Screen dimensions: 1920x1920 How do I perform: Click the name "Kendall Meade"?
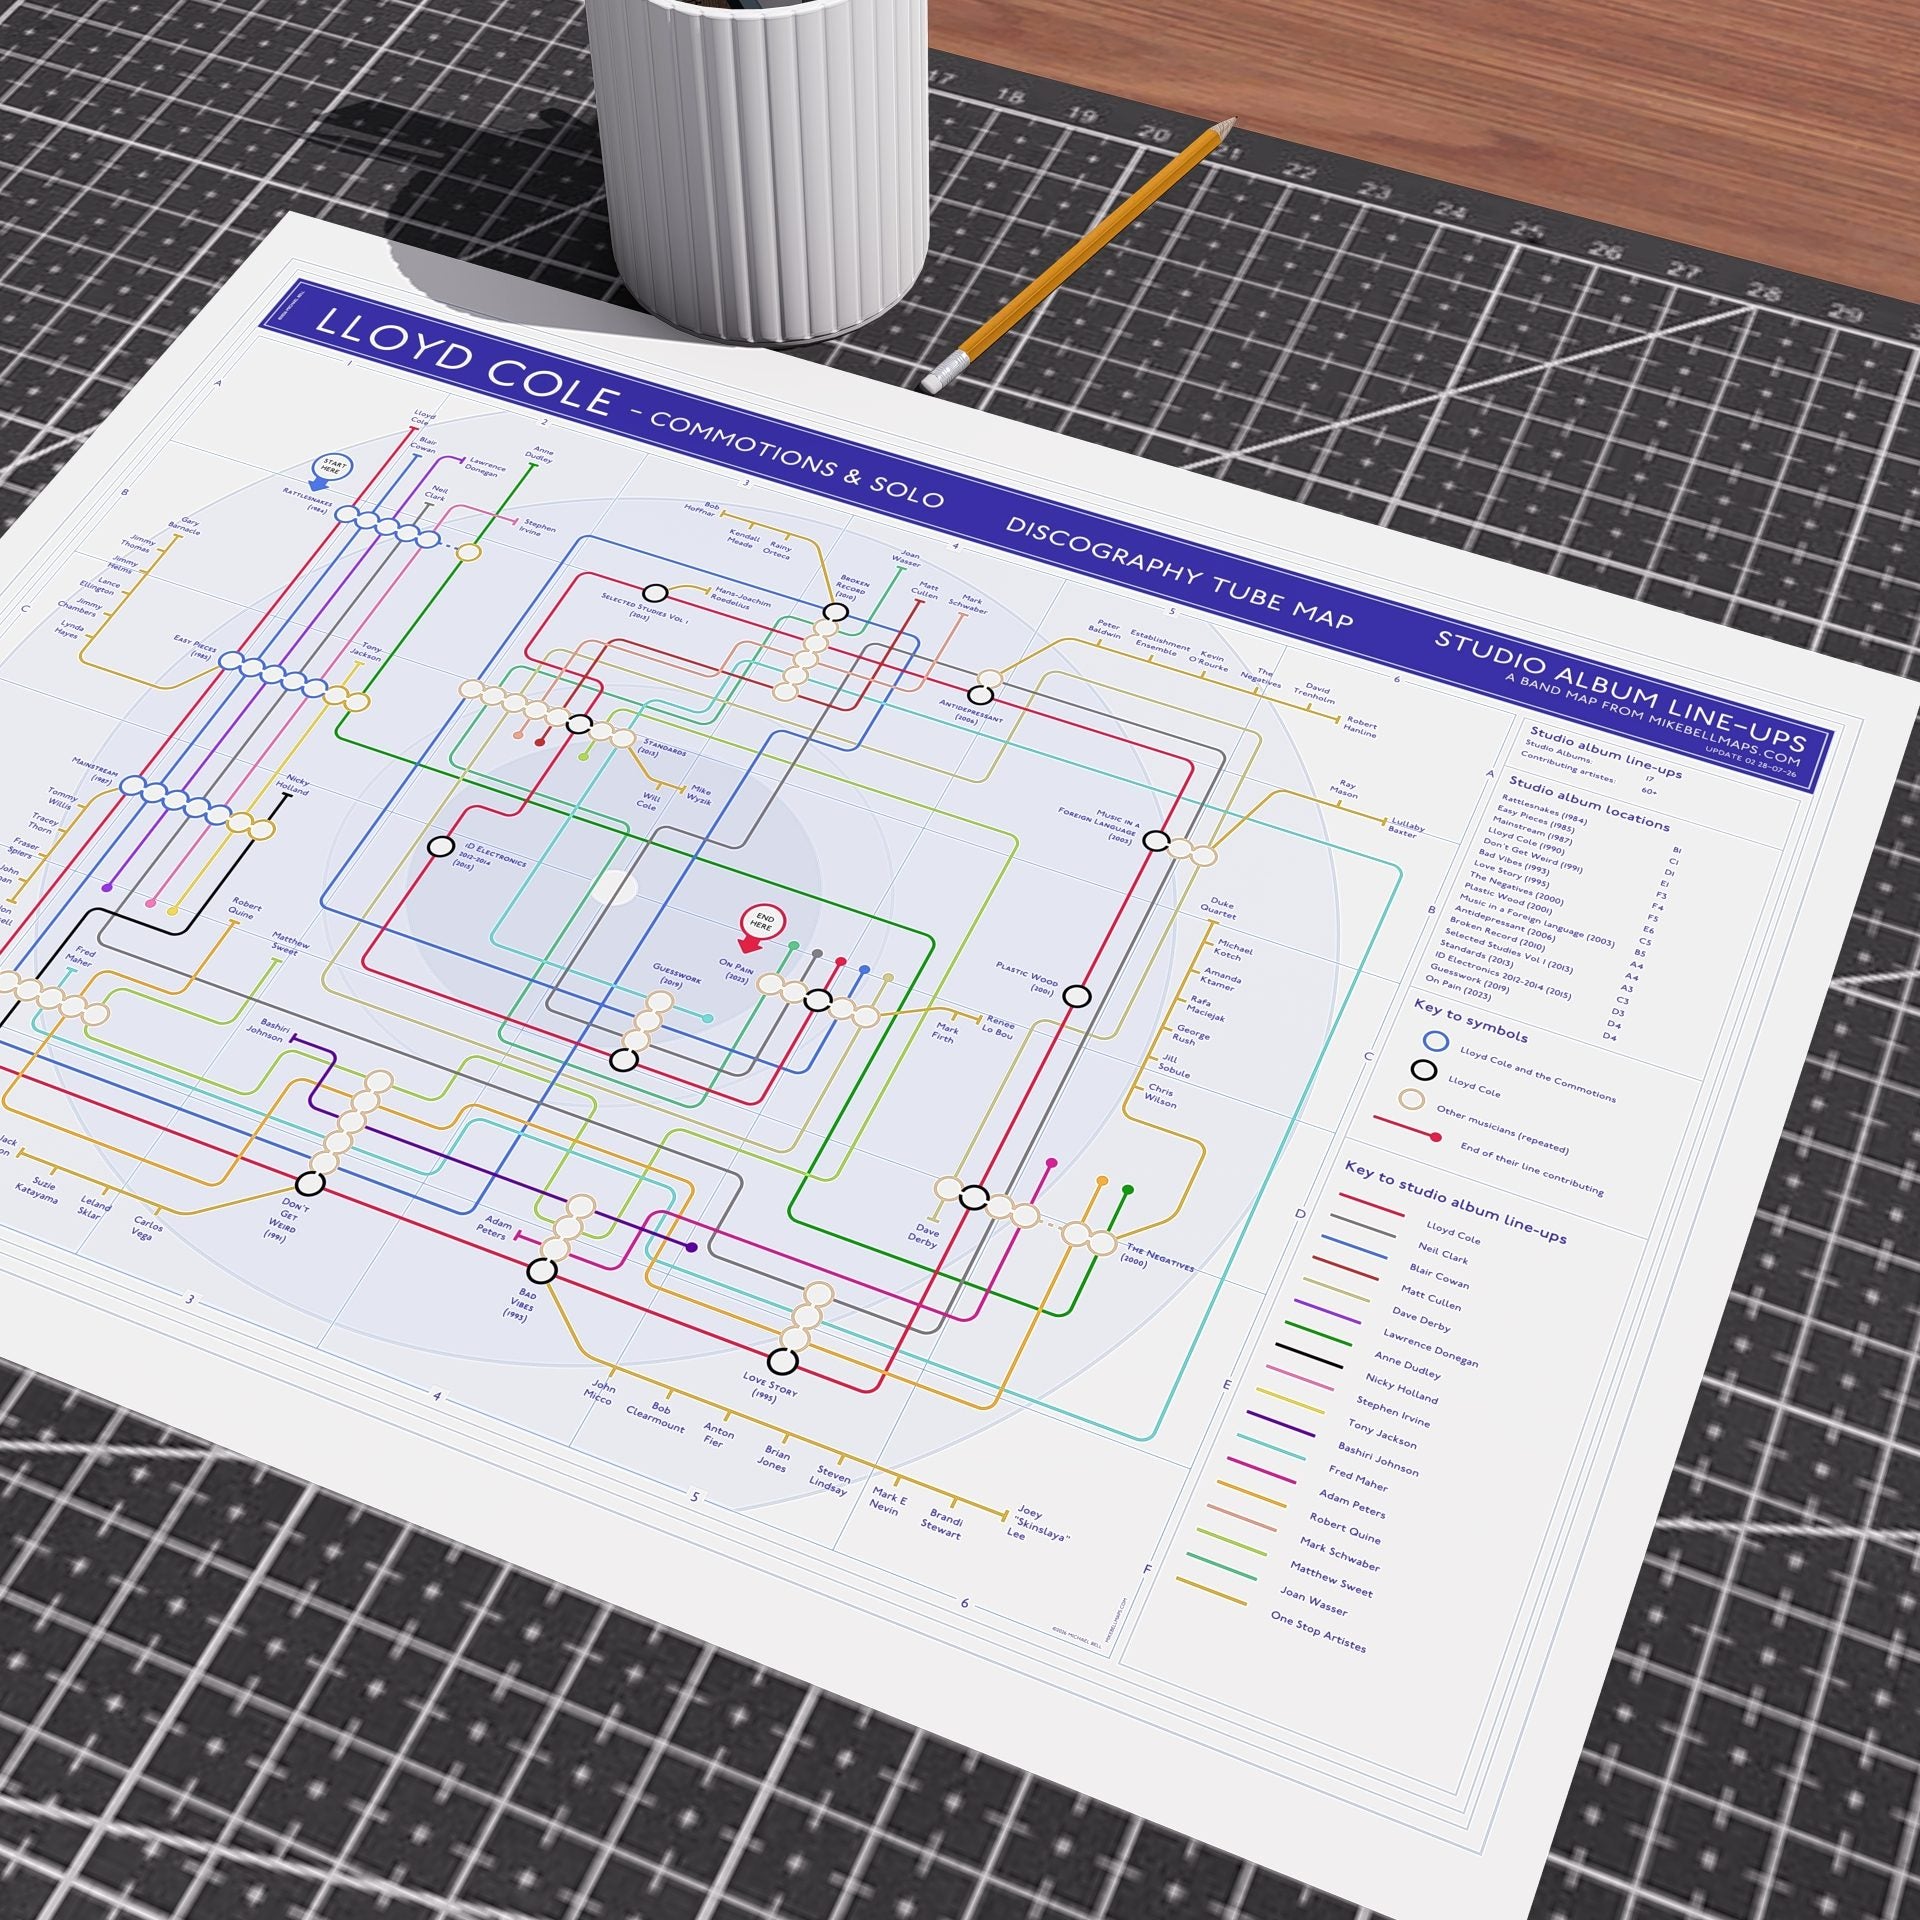(744, 538)
